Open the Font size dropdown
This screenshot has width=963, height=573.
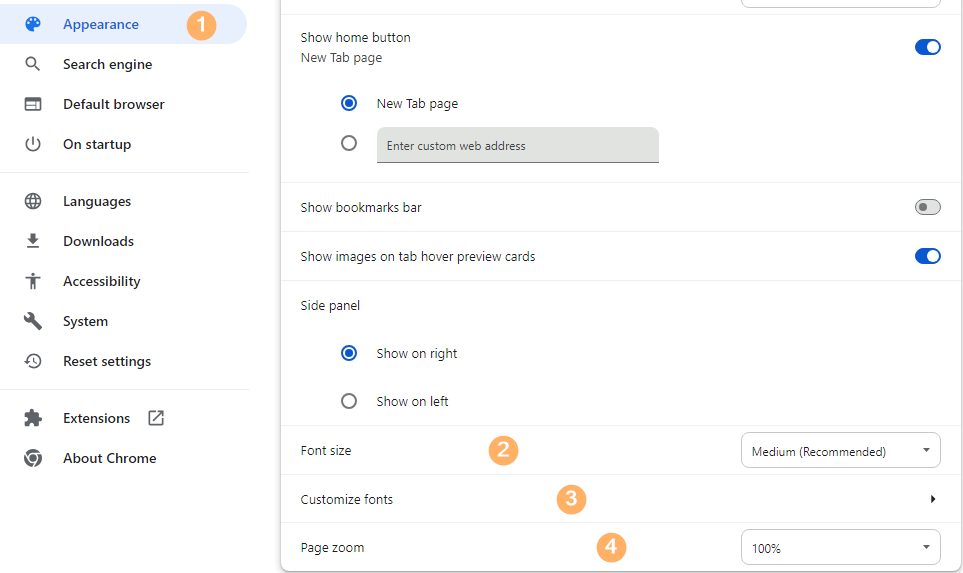point(840,451)
